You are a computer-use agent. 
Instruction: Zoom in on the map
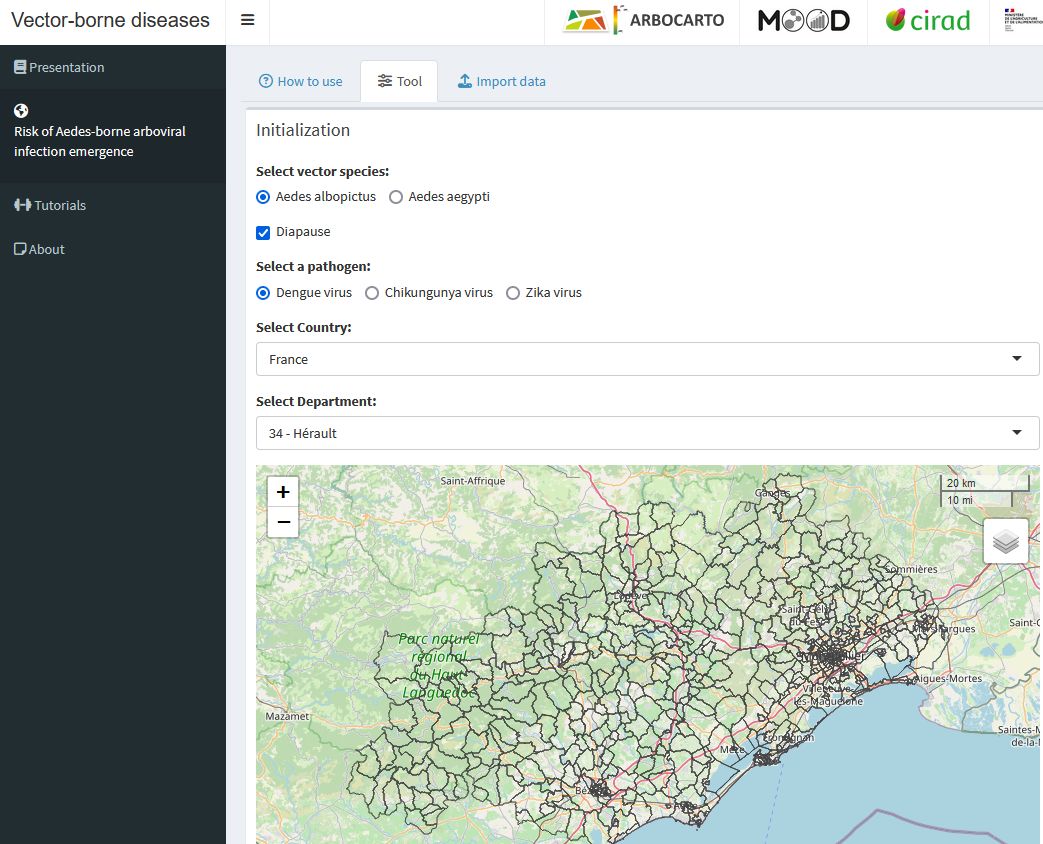[283, 492]
